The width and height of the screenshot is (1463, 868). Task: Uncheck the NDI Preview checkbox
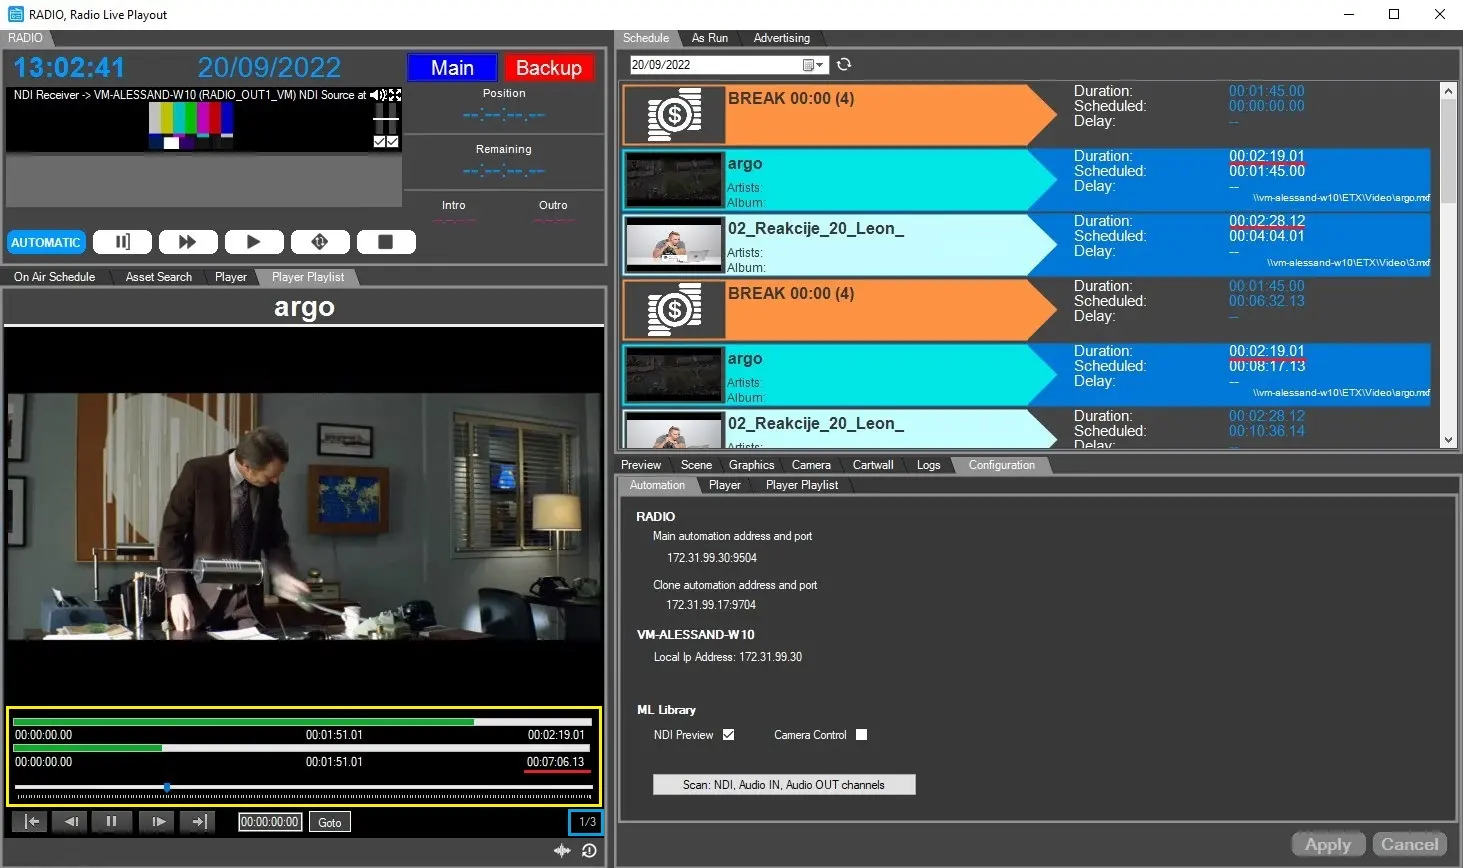coord(728,735)
